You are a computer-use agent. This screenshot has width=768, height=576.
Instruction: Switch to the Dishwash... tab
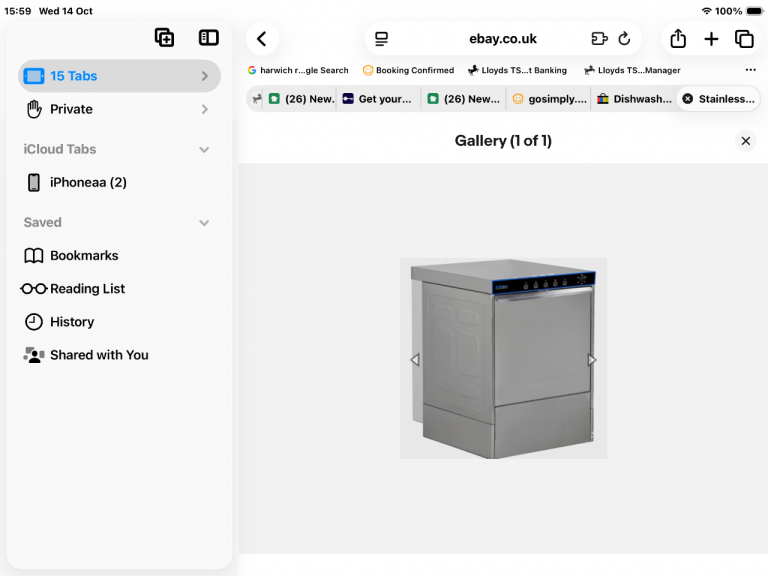point(634,99)
